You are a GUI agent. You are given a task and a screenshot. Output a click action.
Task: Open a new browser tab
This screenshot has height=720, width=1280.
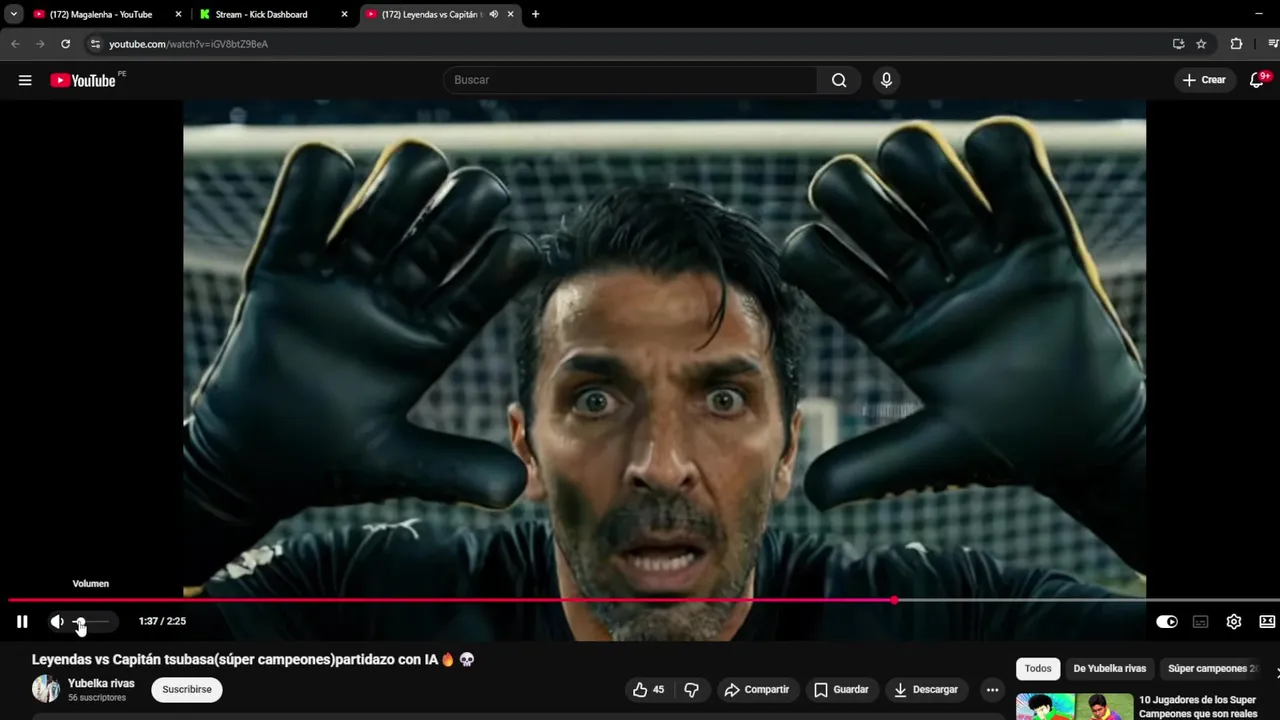tap(535, 14)
